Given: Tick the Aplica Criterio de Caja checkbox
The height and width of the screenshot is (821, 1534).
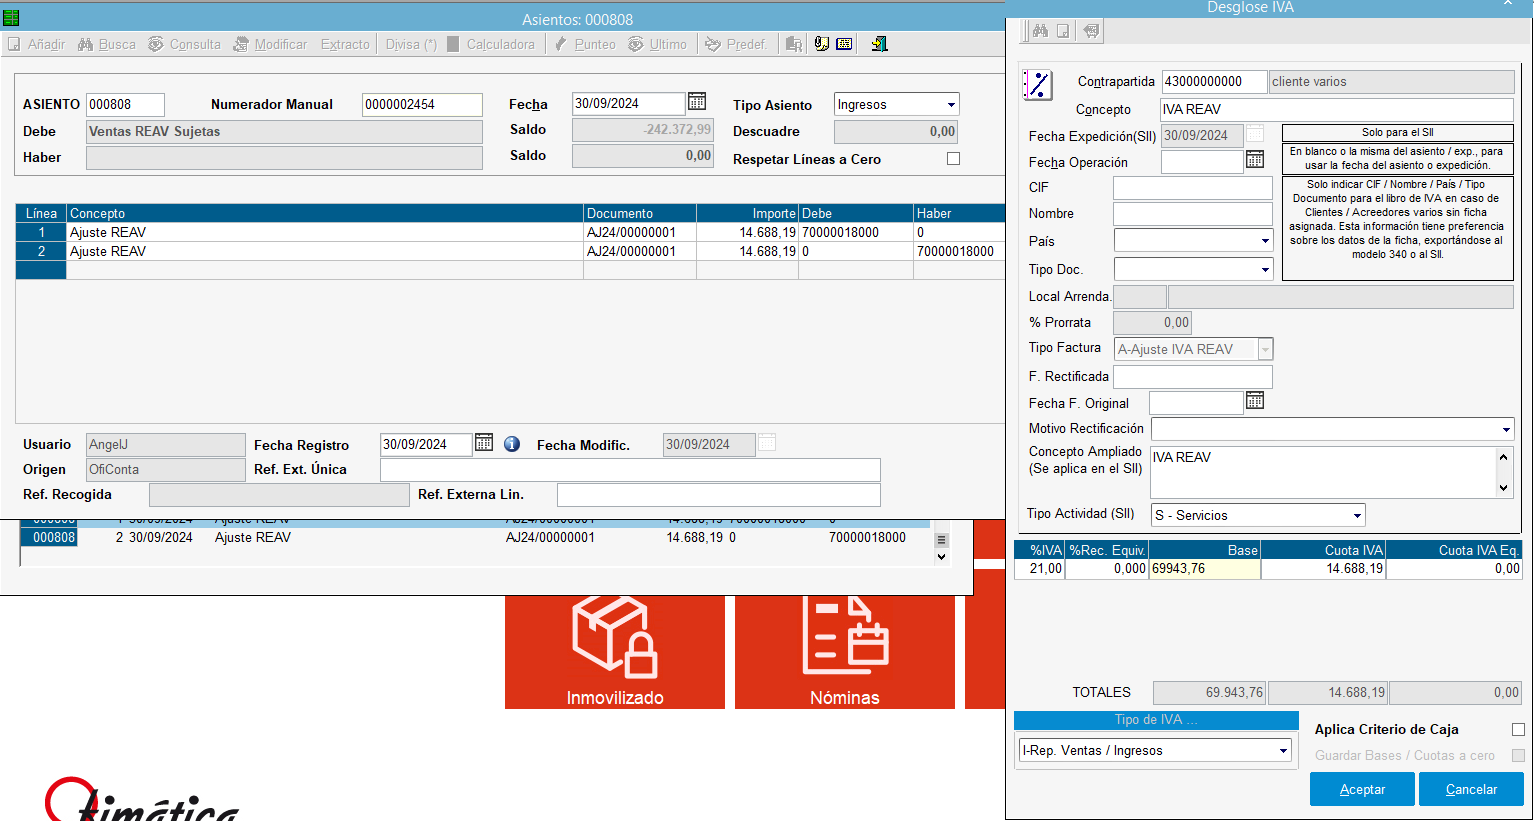Looking at the screenshot, I should pos(1518,730).
